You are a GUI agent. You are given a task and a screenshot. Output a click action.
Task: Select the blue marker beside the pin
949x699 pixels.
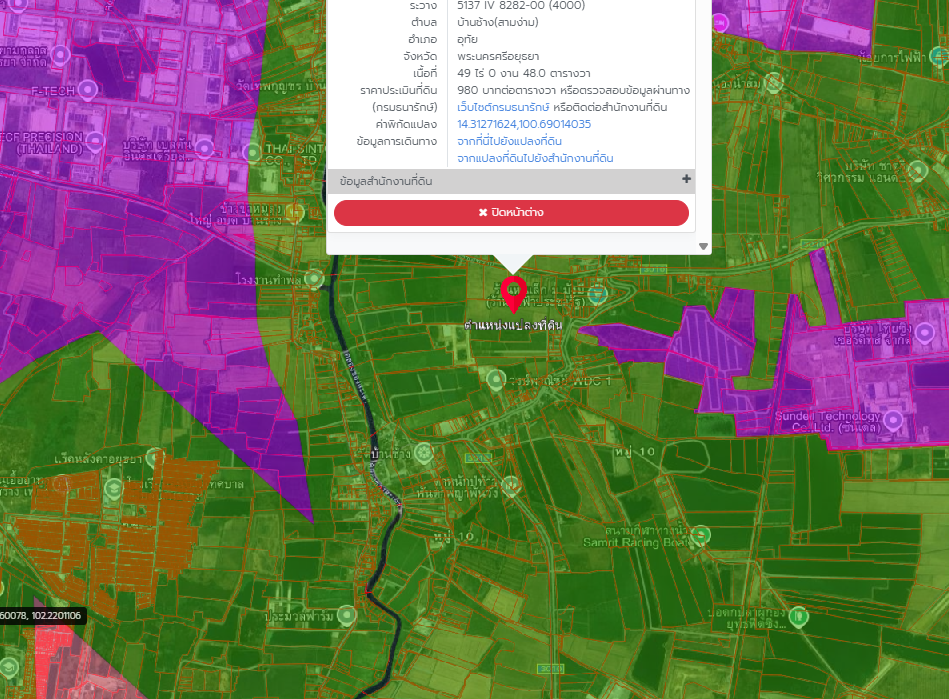click(x=597, y=294)
